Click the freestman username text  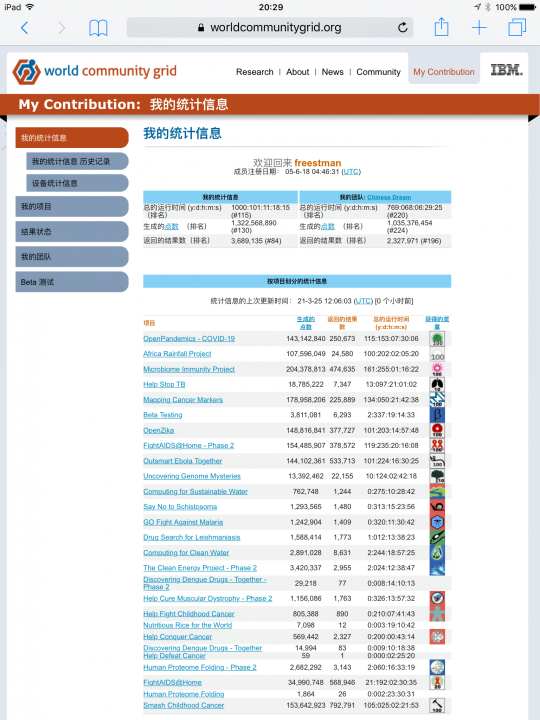pyautogui.click(x=318, y=163)
